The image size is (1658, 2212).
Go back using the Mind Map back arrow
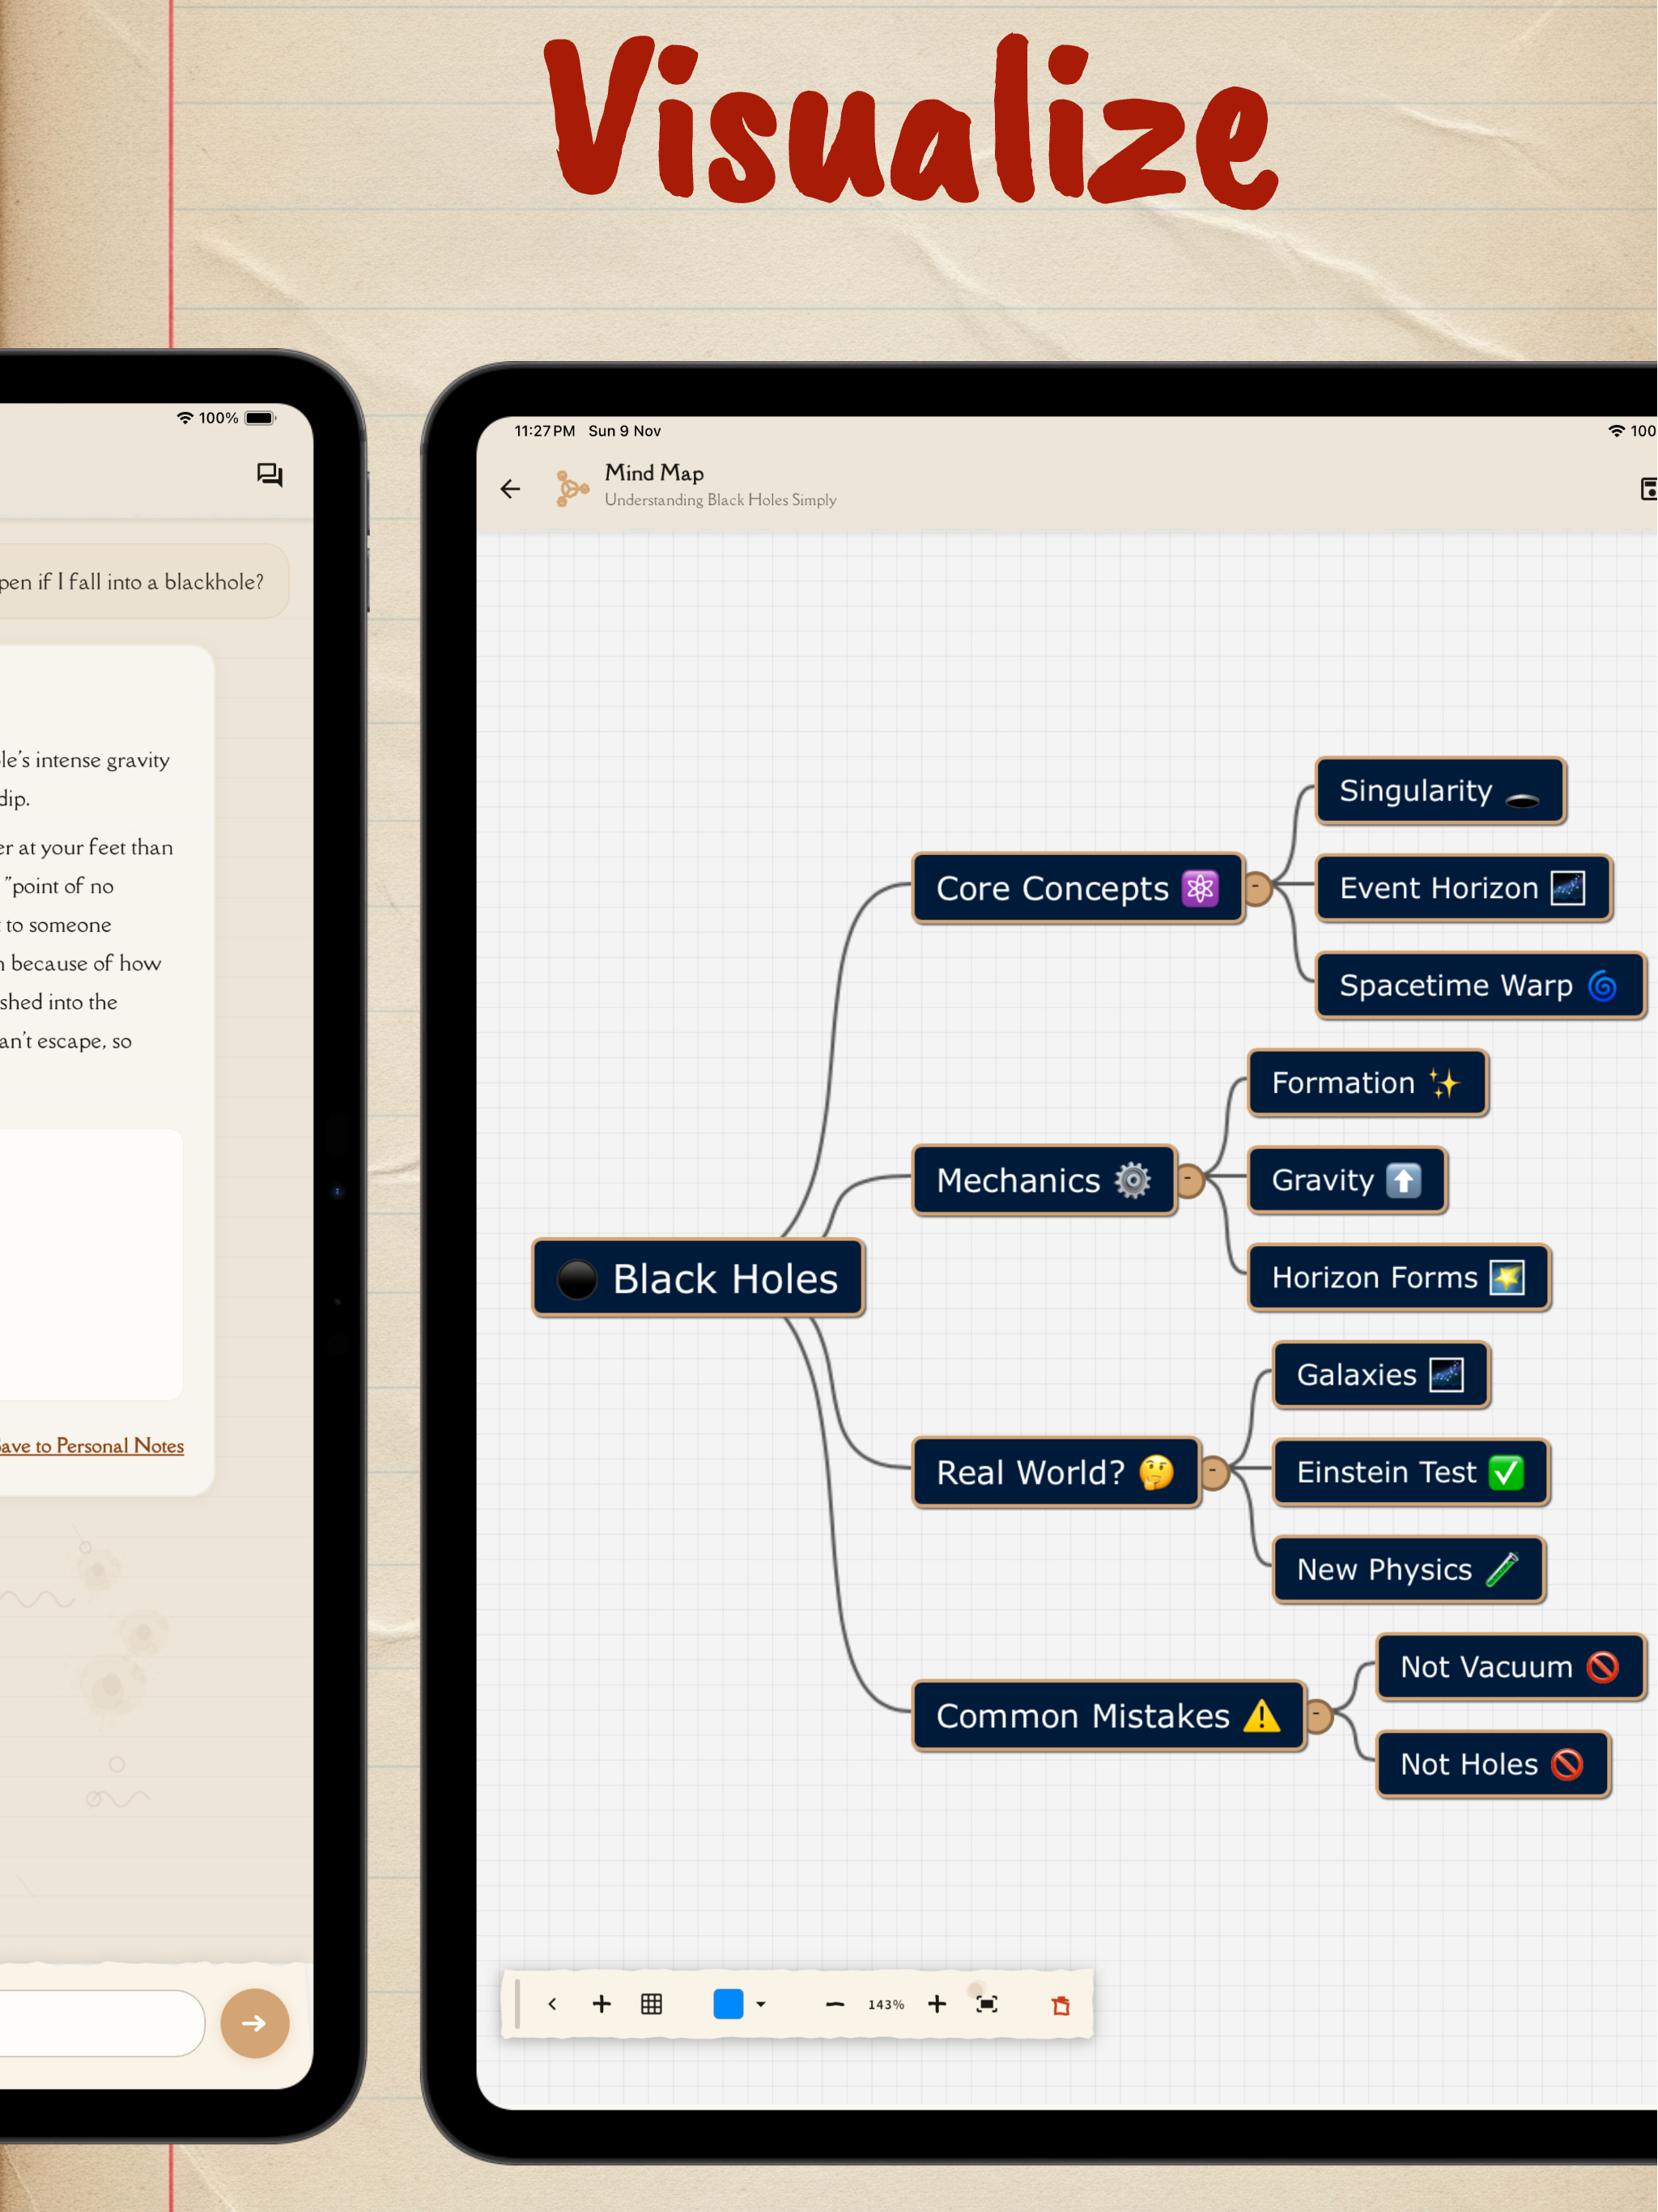point(510,488)
